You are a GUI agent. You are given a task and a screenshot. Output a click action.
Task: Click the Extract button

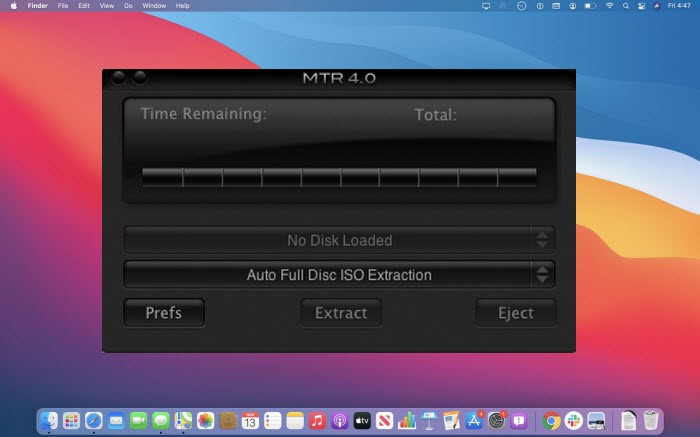pos(341,313)
